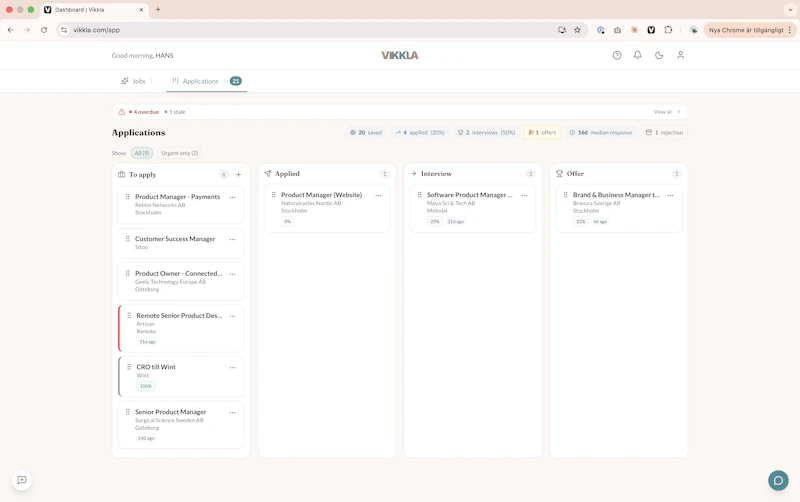Click the 1 stale alert
The width and height of the screenshot is (800, 502).
[x=175, y=112]
